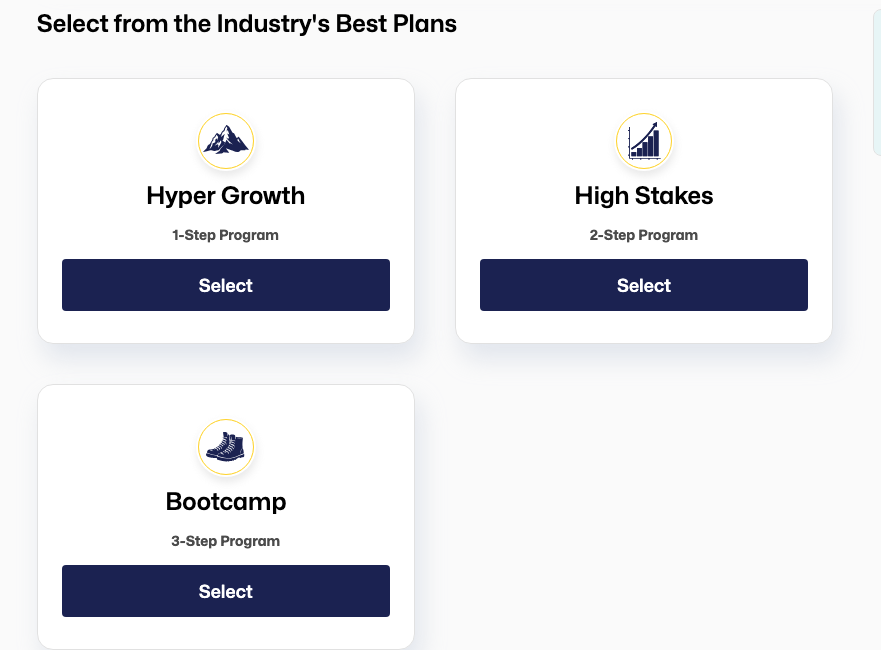Click the mountain icon for Hyper Growth
The image size is (881, 650).
226,141
